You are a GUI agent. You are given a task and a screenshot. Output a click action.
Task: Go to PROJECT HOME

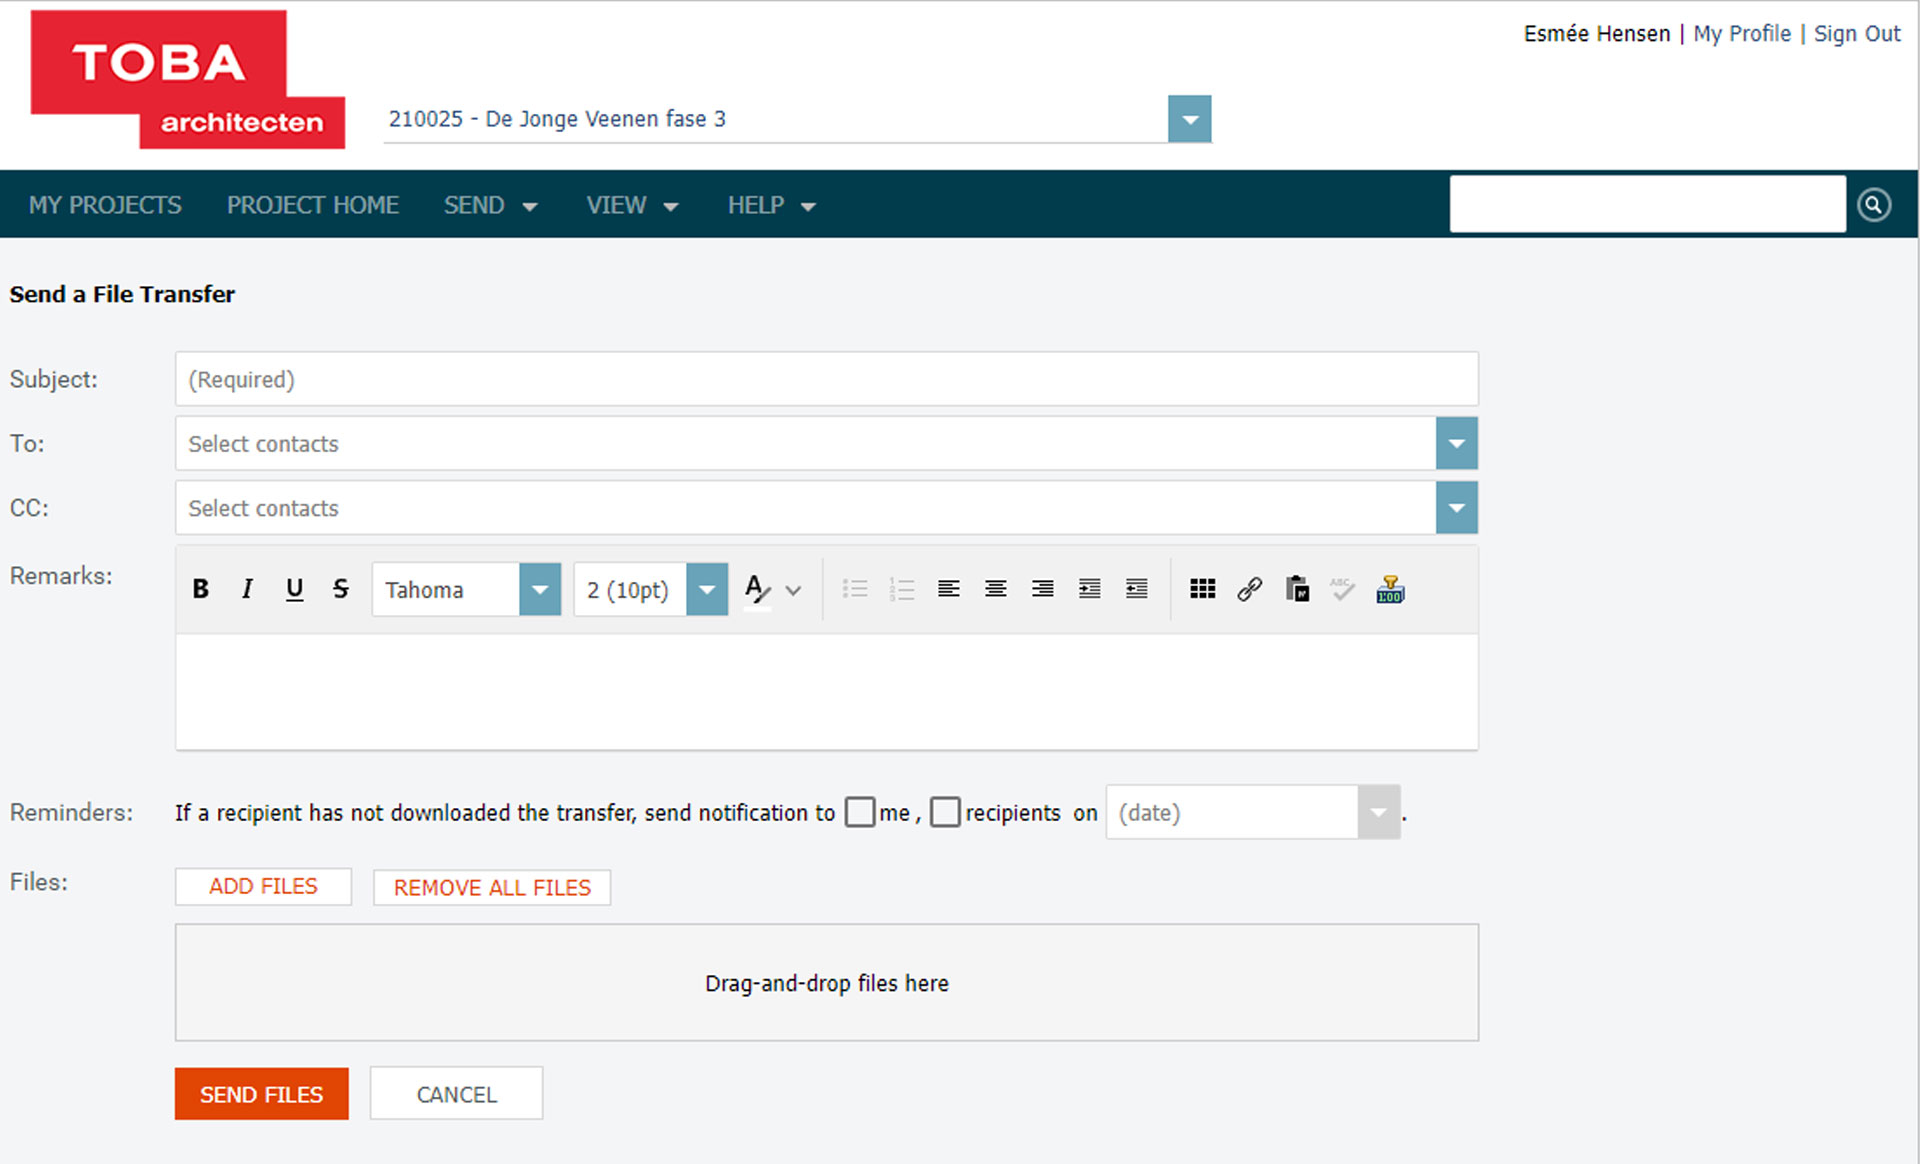313,204
